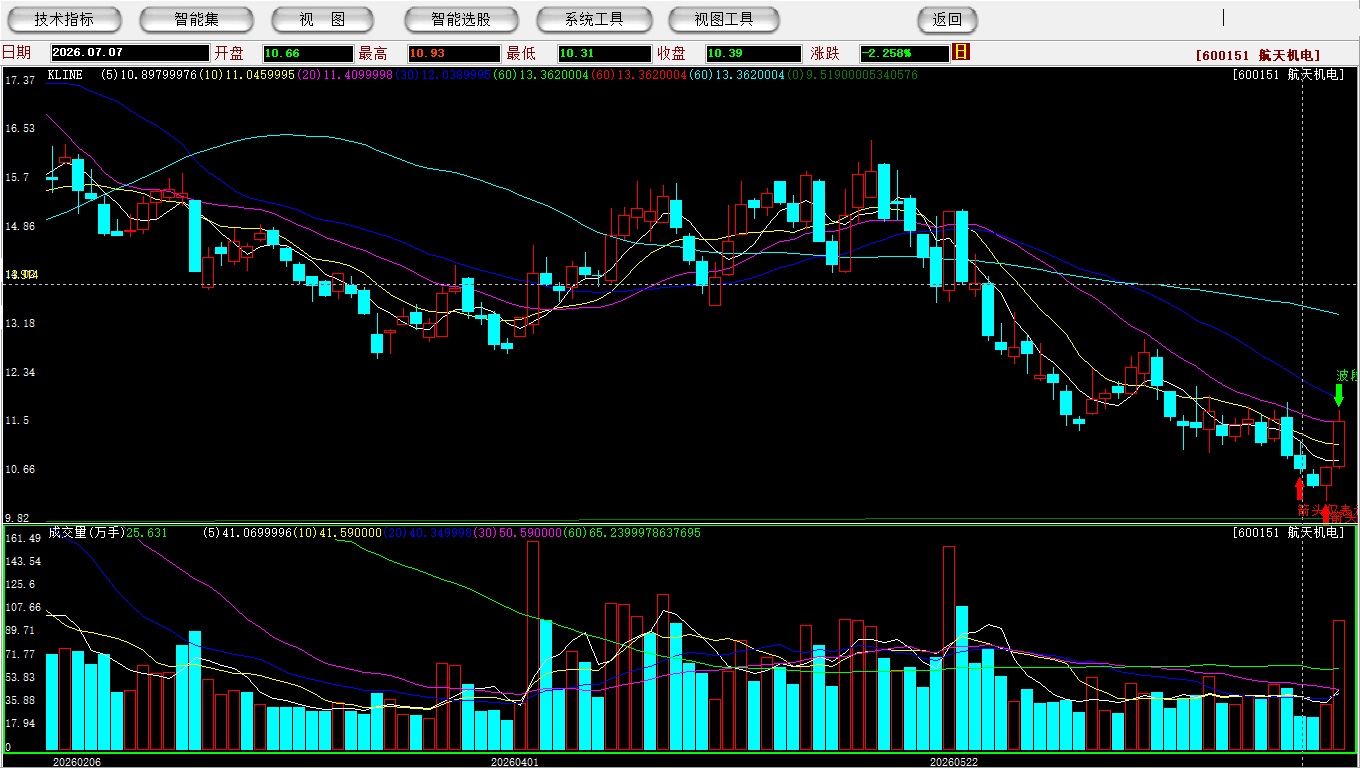Open the 智能集 menu
This screenshot has height=768, width=1360.
coord(196,19)
